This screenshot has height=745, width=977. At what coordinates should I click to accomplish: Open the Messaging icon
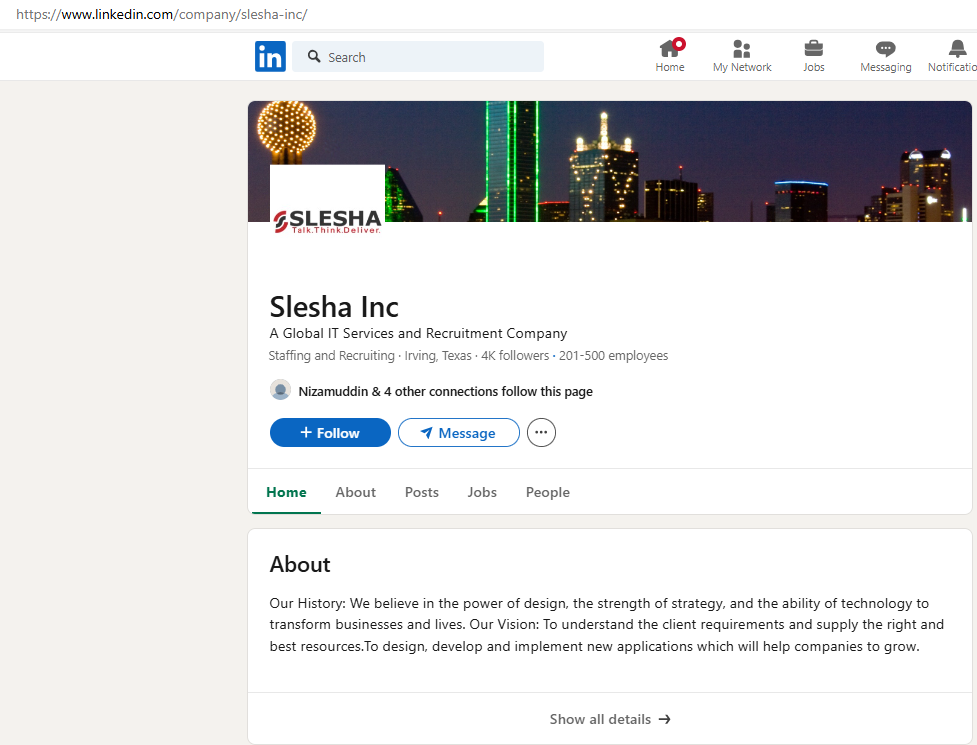[885, 49]
